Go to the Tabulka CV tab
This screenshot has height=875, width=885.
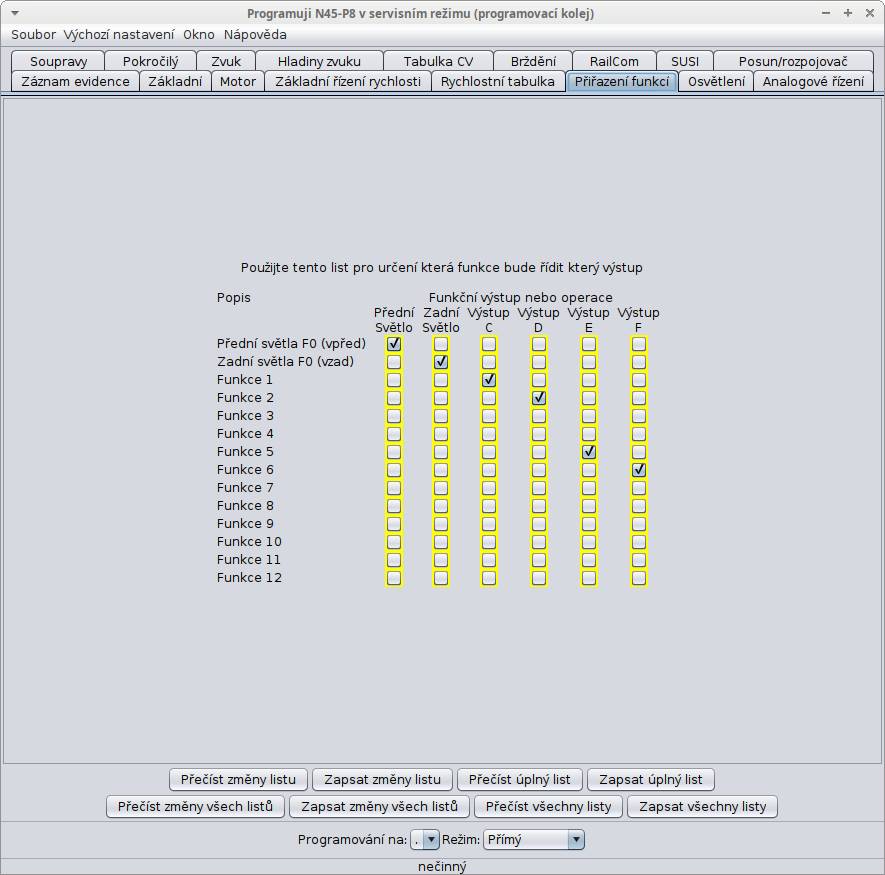[438, 61]
